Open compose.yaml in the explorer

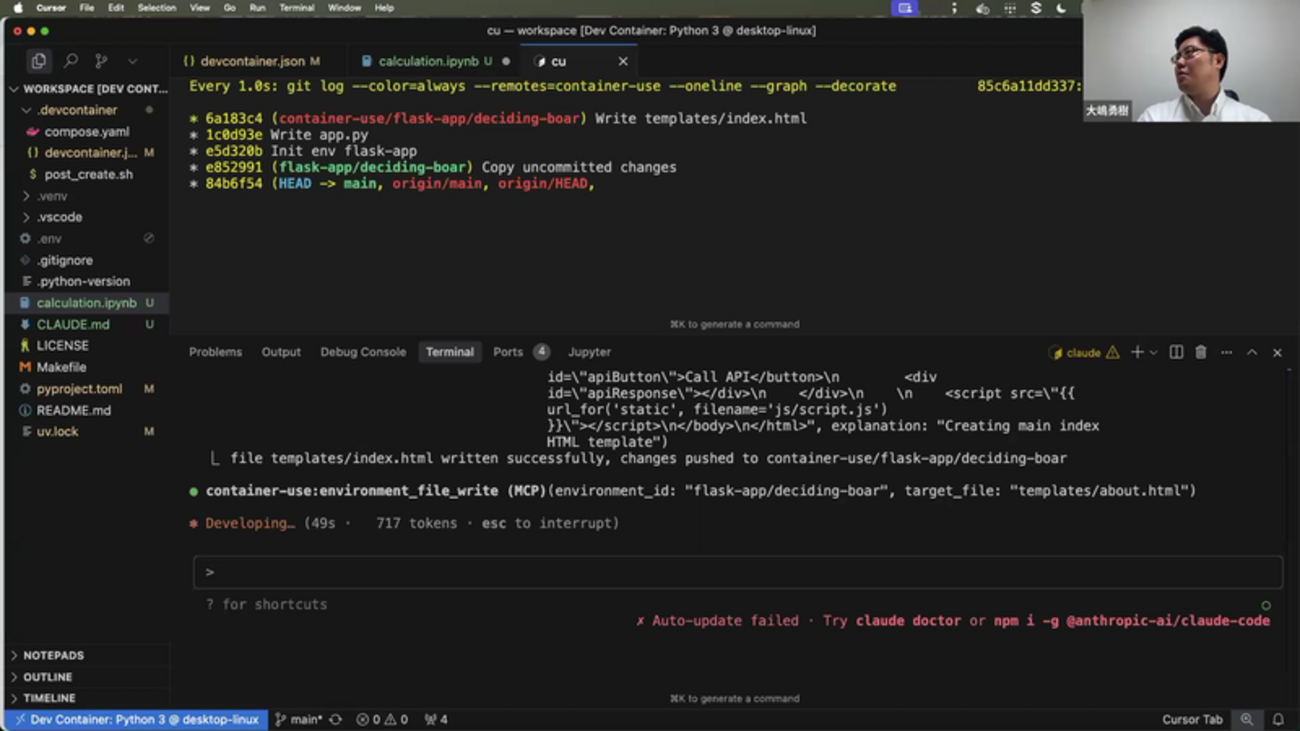(87, 132)
